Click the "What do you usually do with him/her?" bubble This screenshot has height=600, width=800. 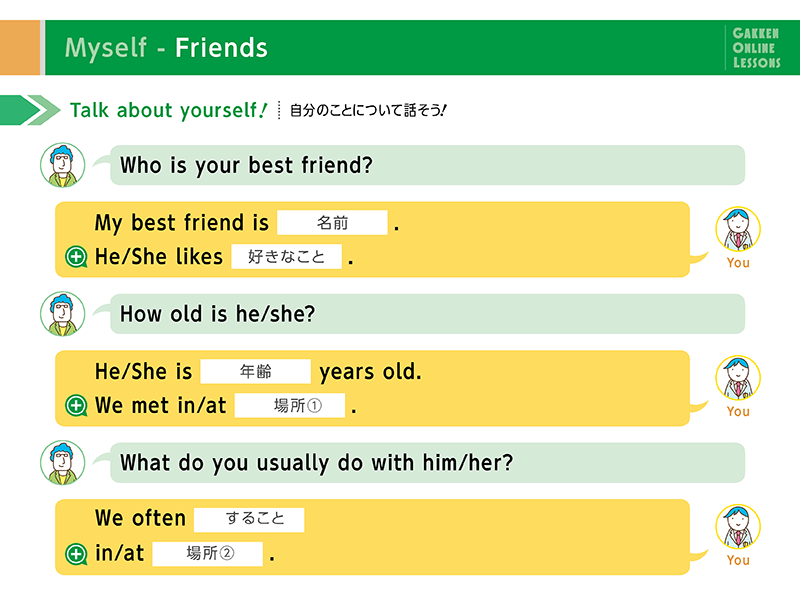click(x=428, y=463)
